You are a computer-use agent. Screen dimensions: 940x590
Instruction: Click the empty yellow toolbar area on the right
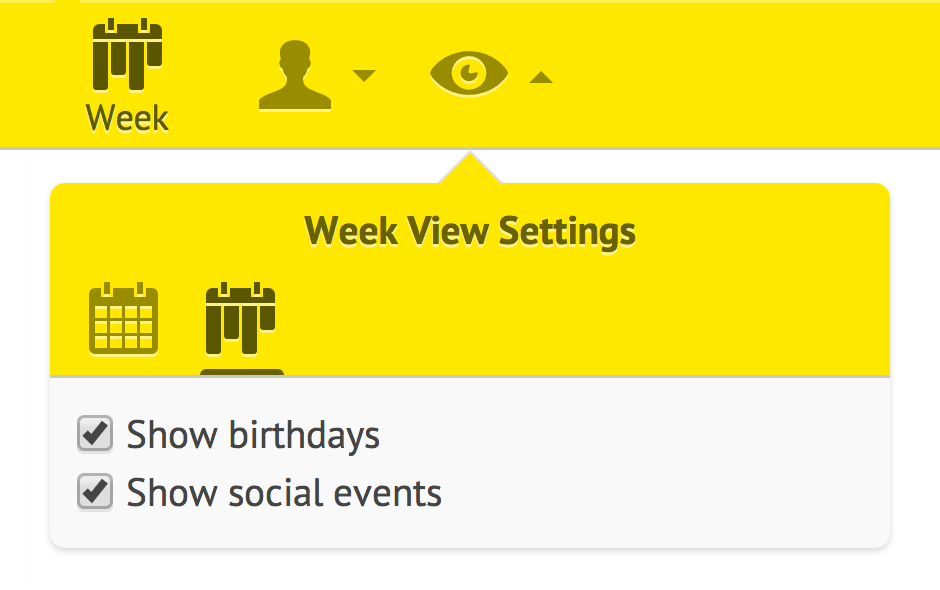(749, 75)
